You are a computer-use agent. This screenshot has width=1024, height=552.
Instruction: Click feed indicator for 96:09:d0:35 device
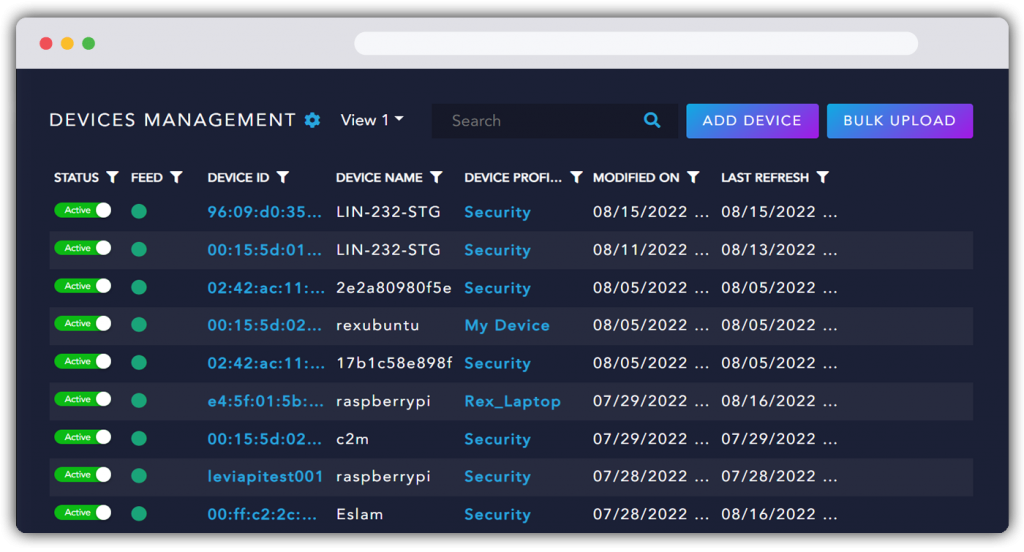138,212
